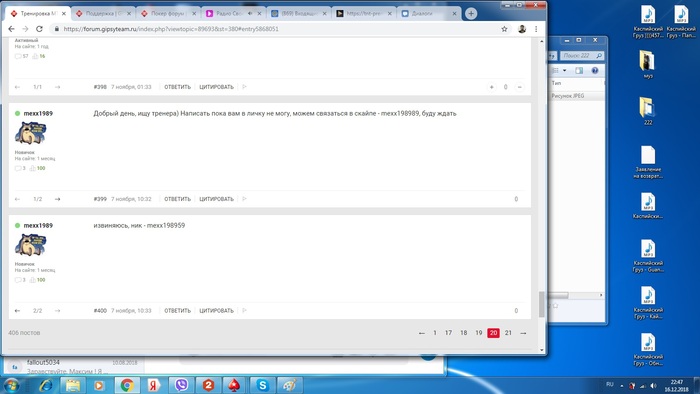Close the "Тренировка" tab
700x394 pixels.
(x=64, y=13)
